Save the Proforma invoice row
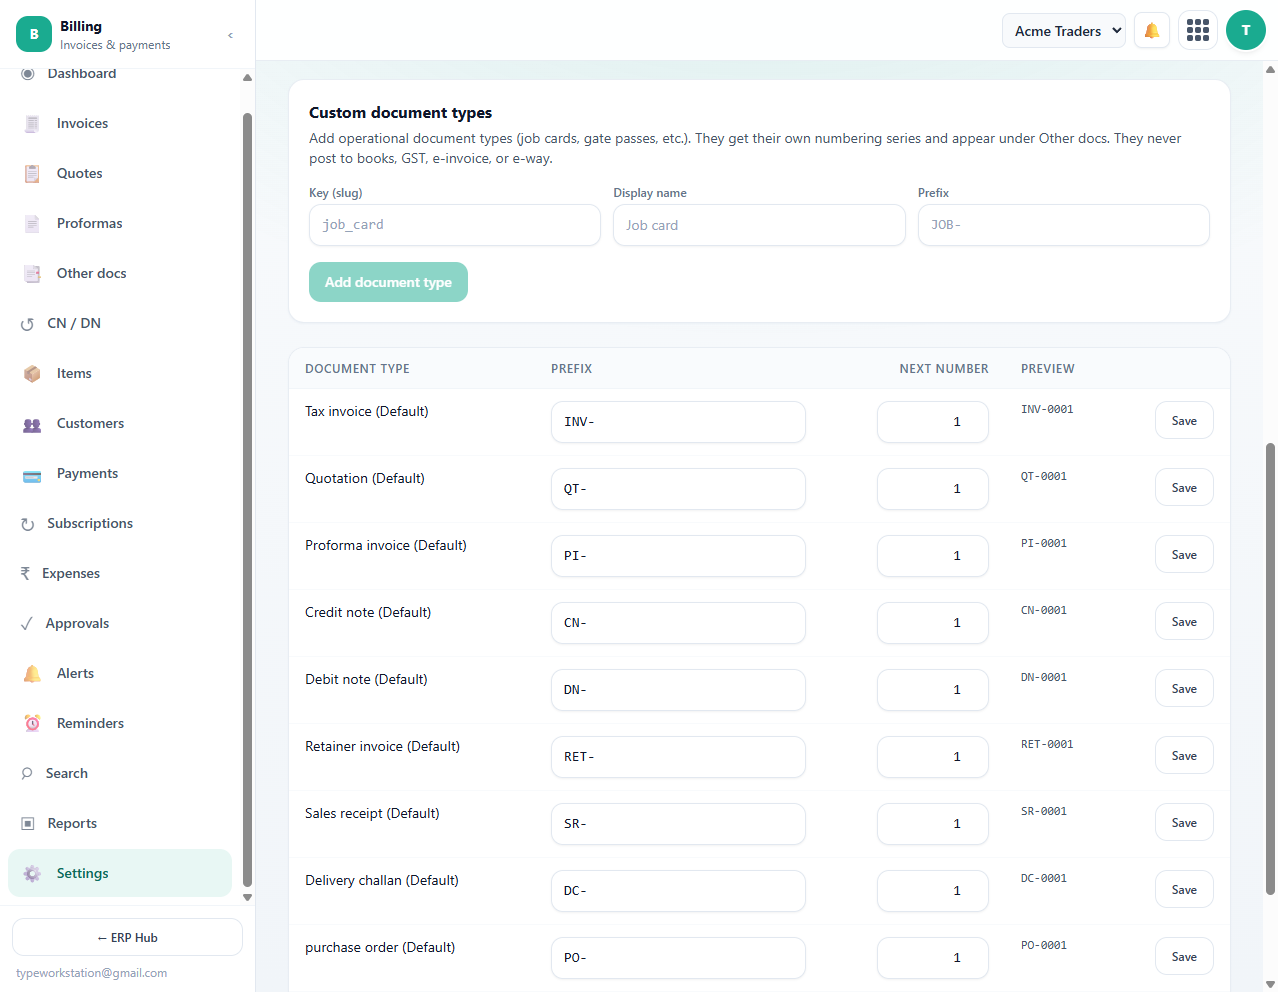 [x=1184, y=555]
